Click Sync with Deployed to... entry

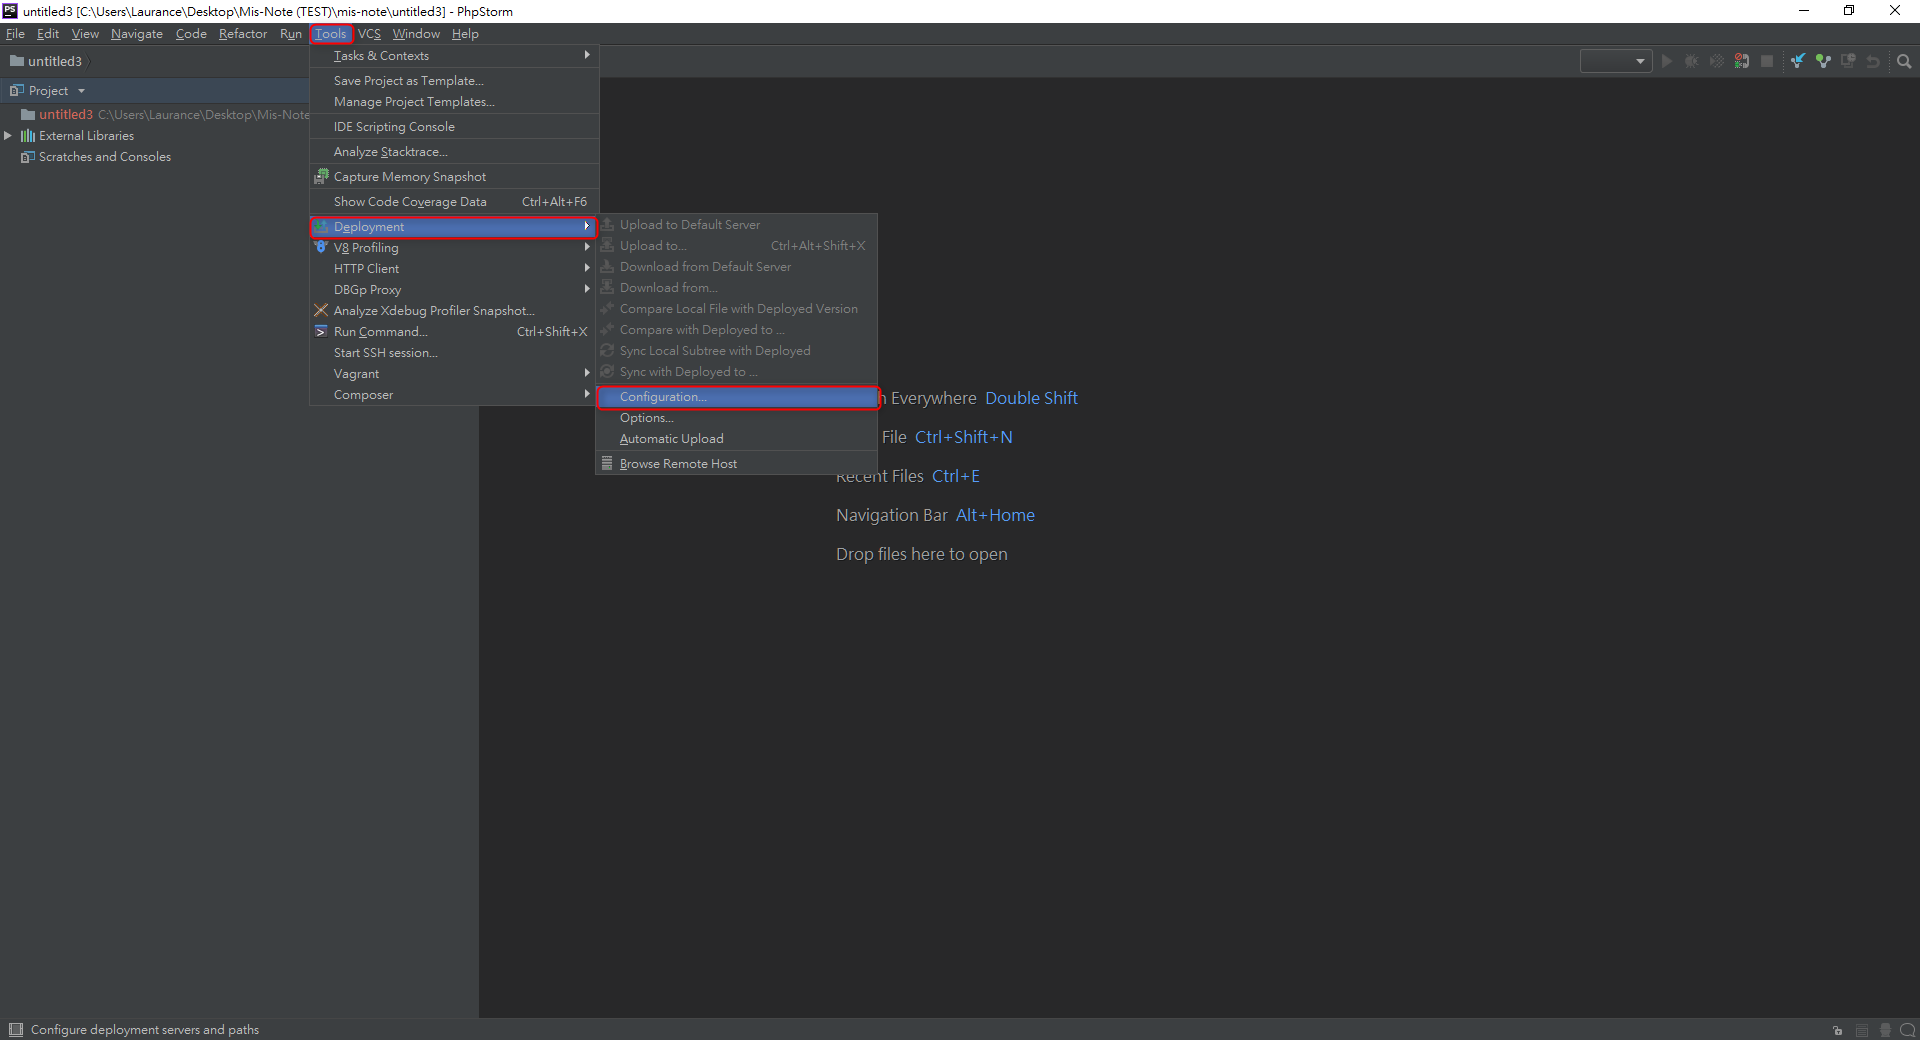737,372
